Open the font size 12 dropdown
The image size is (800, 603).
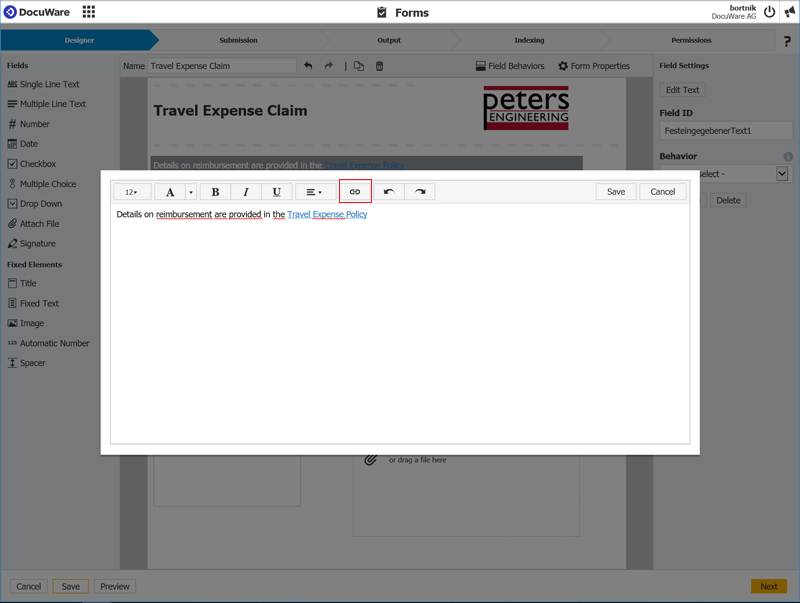tap(132, 192)
